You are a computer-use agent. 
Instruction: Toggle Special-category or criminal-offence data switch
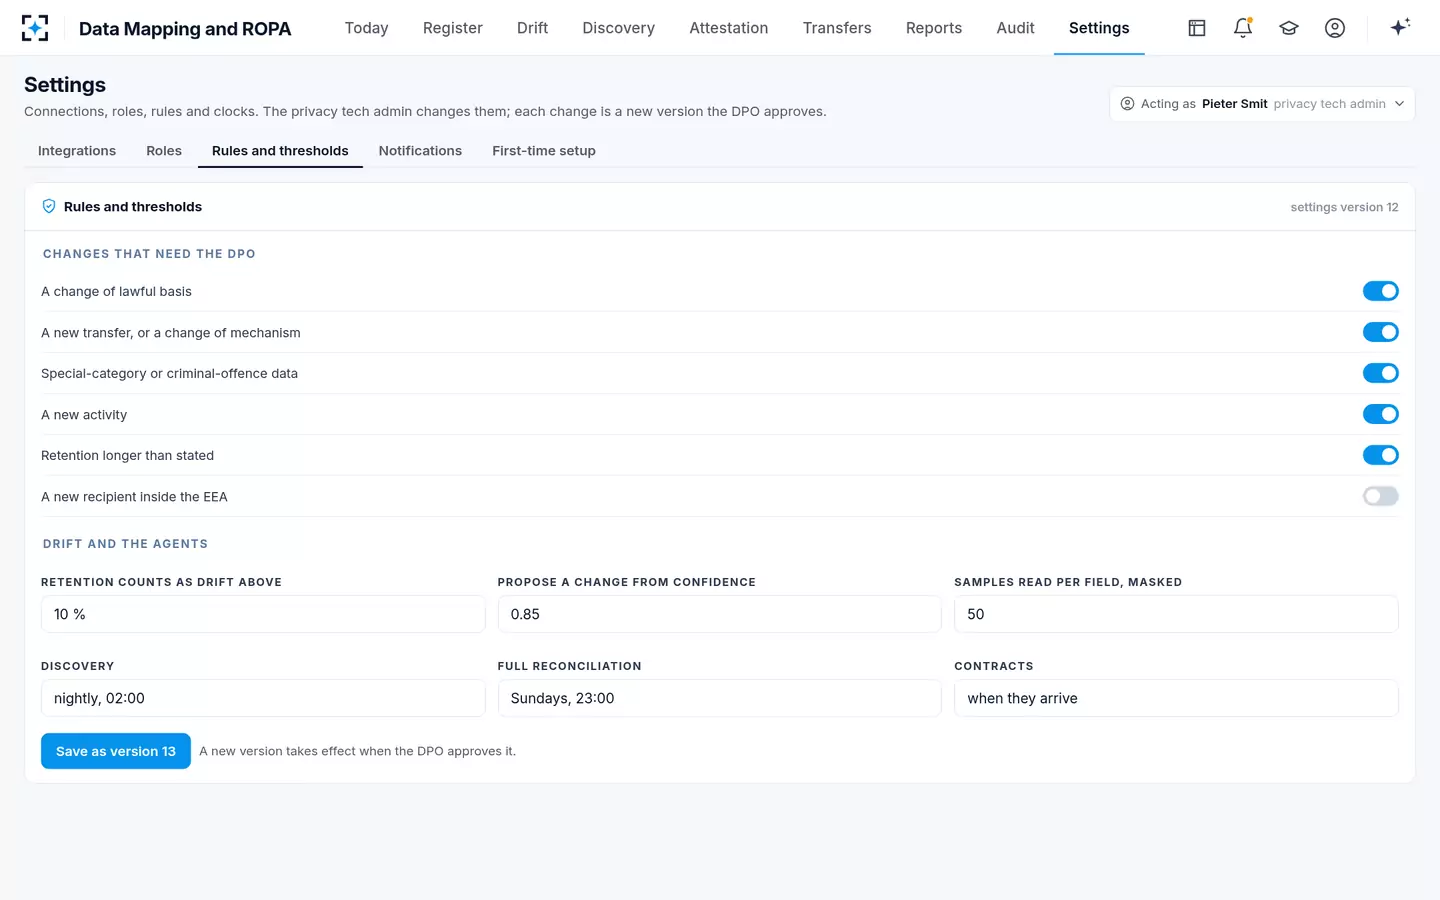[1380, 373]
